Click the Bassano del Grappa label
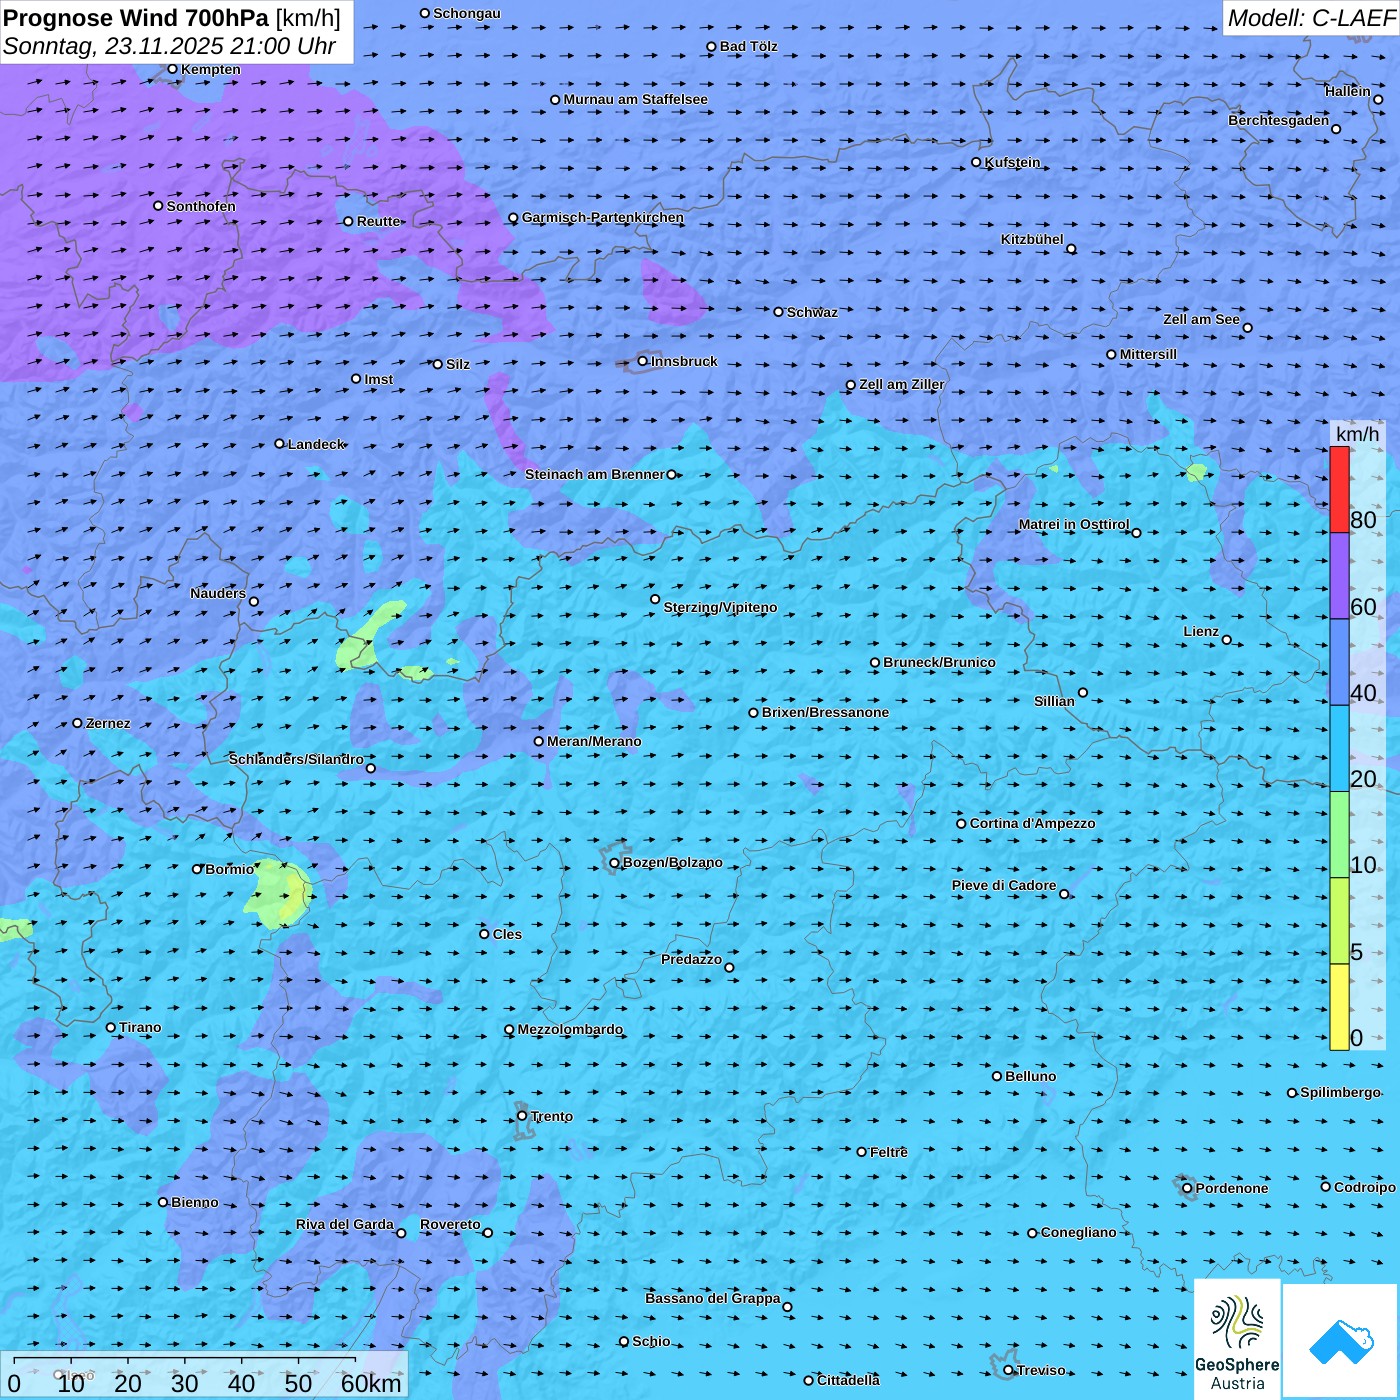Image resolution: width=1400 pixels, height=1400 pixels. pos(712,1298)
